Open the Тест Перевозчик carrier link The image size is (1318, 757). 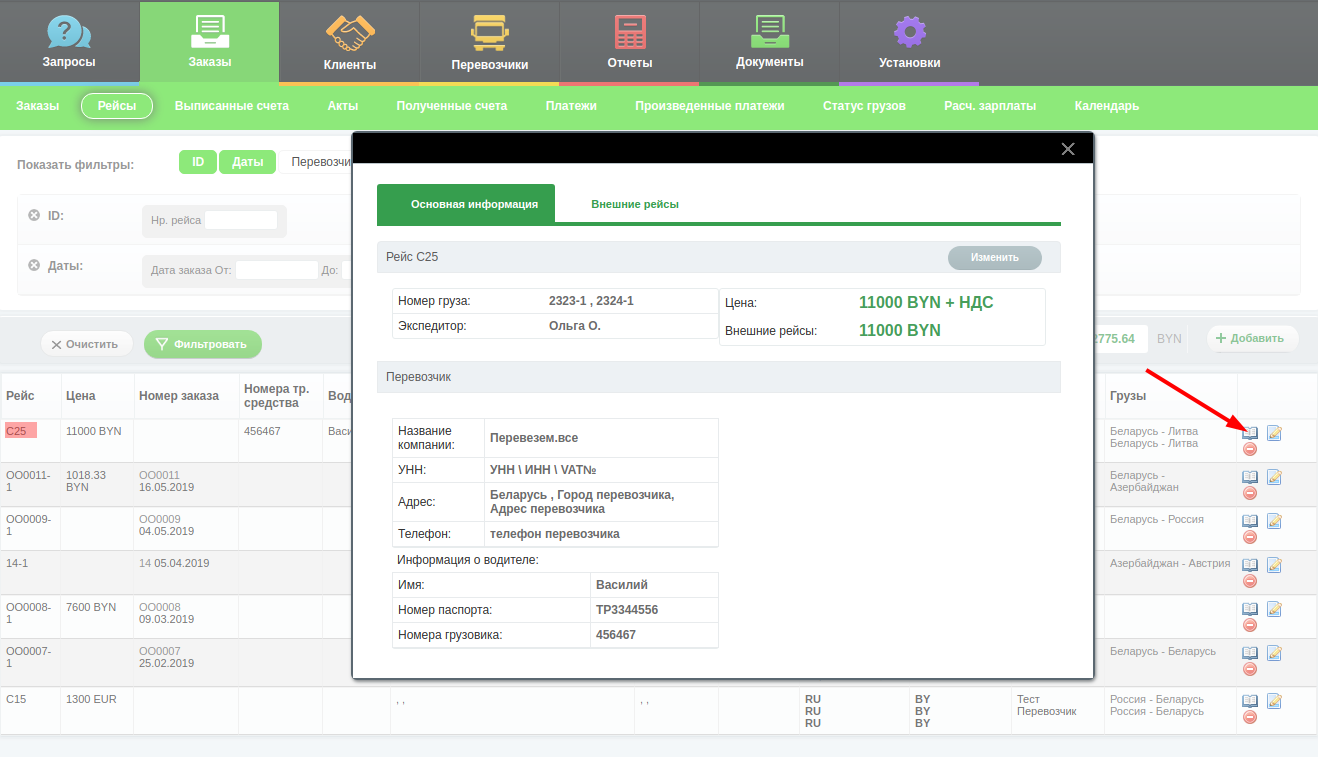point(1046,705)
